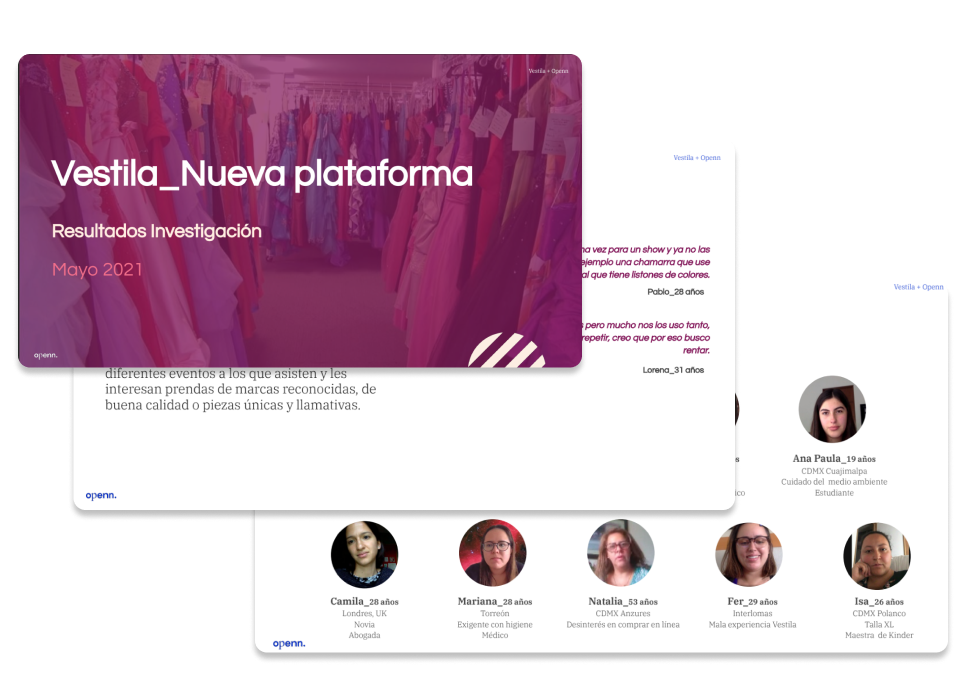The height and width of the screenshot is (675, 962).
Task: Click "Cuidado del medio ambiente" text
Action: coord(834,482)
